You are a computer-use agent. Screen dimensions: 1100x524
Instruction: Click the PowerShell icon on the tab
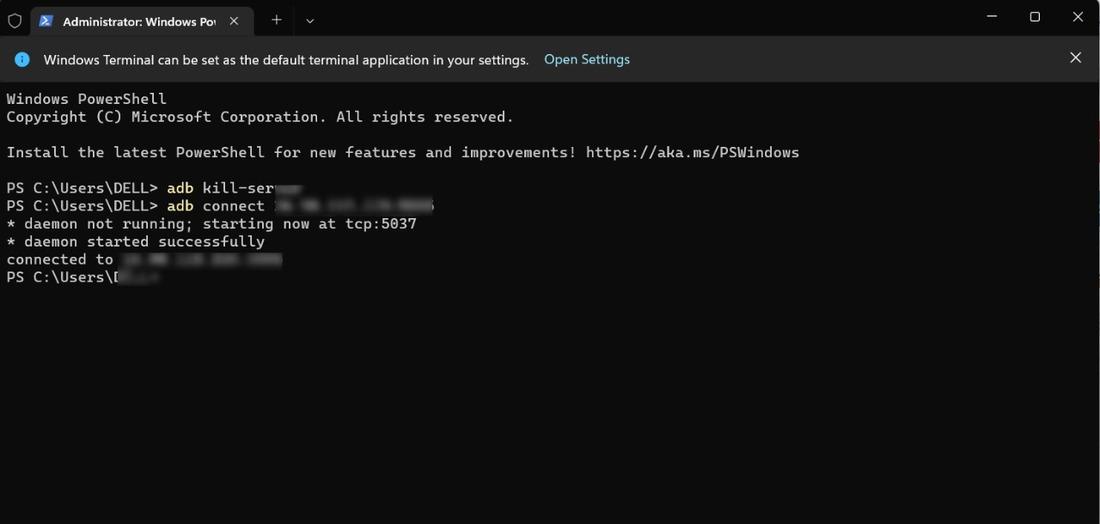pos(46,20)
